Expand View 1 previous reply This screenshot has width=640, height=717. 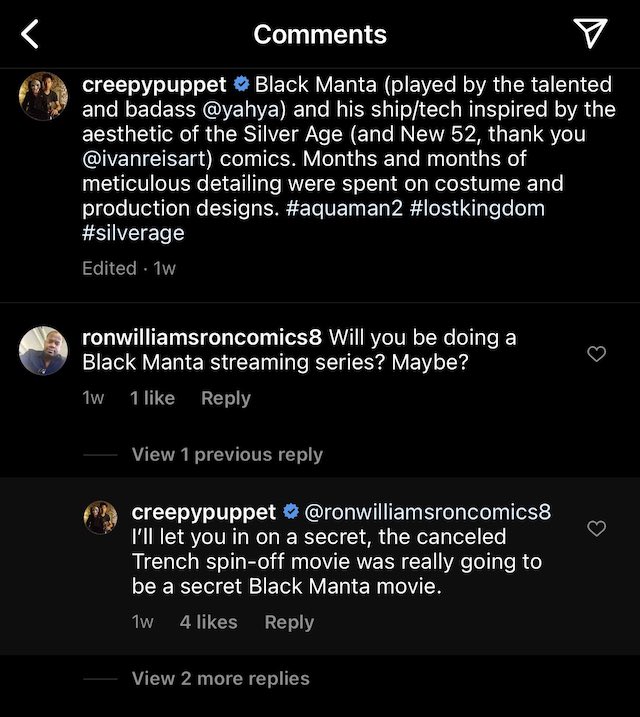(x=227, y=455)
